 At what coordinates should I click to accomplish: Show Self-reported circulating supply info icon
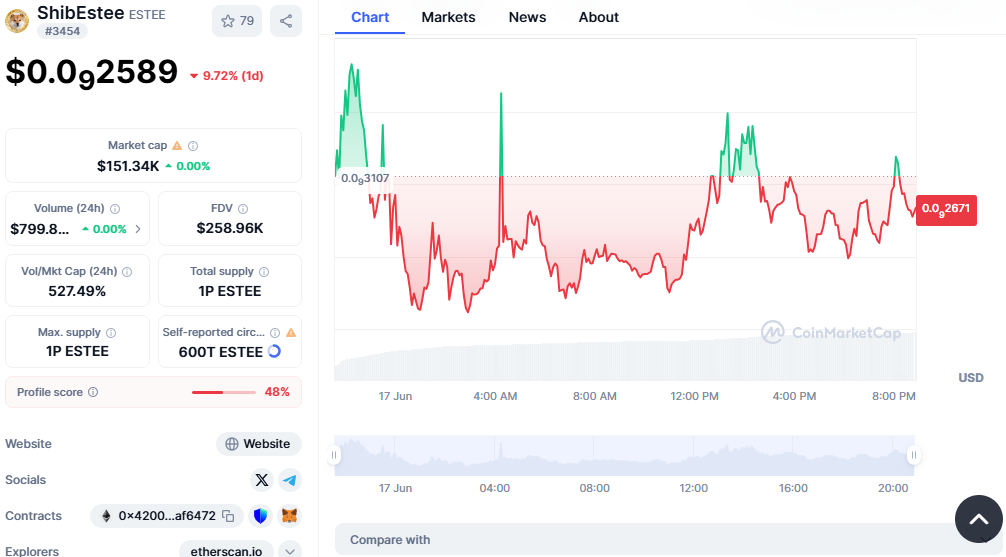pos(275,332)
